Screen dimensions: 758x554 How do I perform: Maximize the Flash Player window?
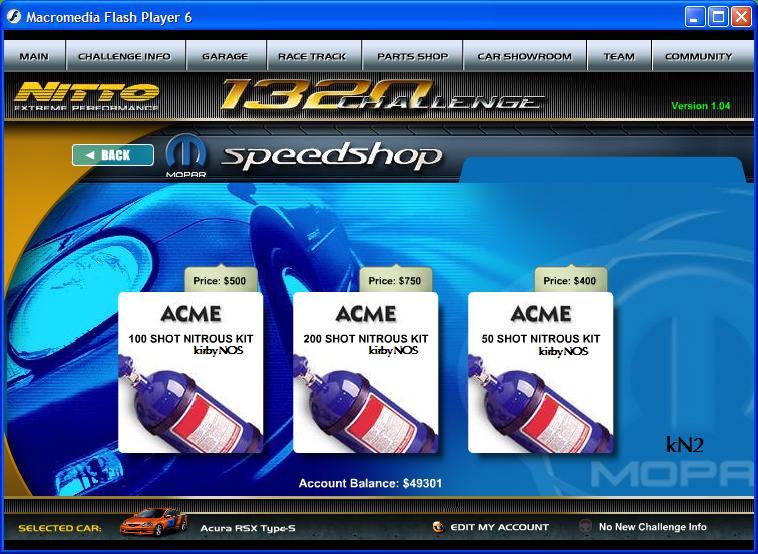(718, 17)
